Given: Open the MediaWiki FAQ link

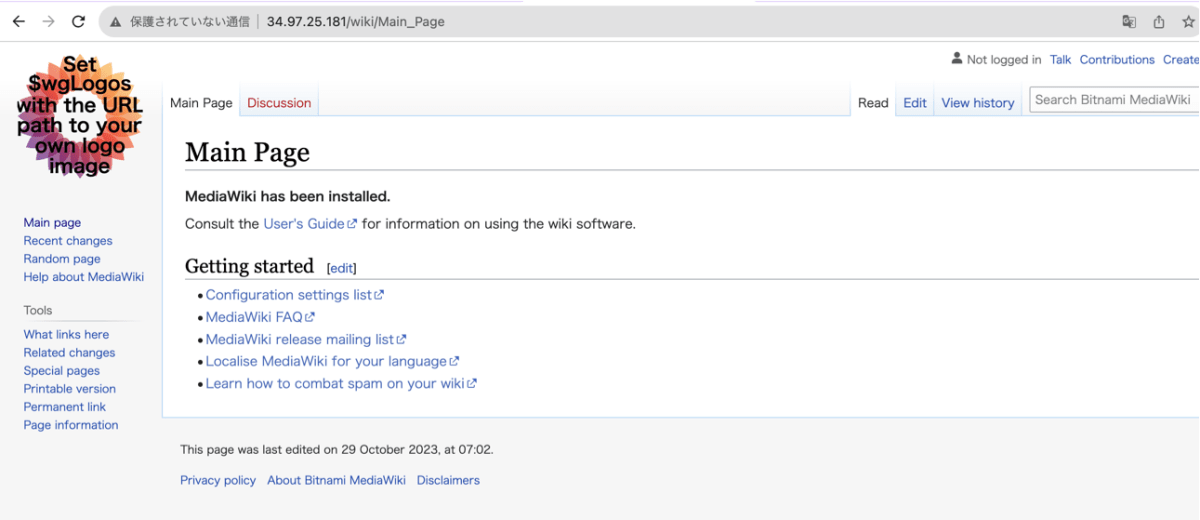Looking at the screenshot, I should (x=260, y=317).
